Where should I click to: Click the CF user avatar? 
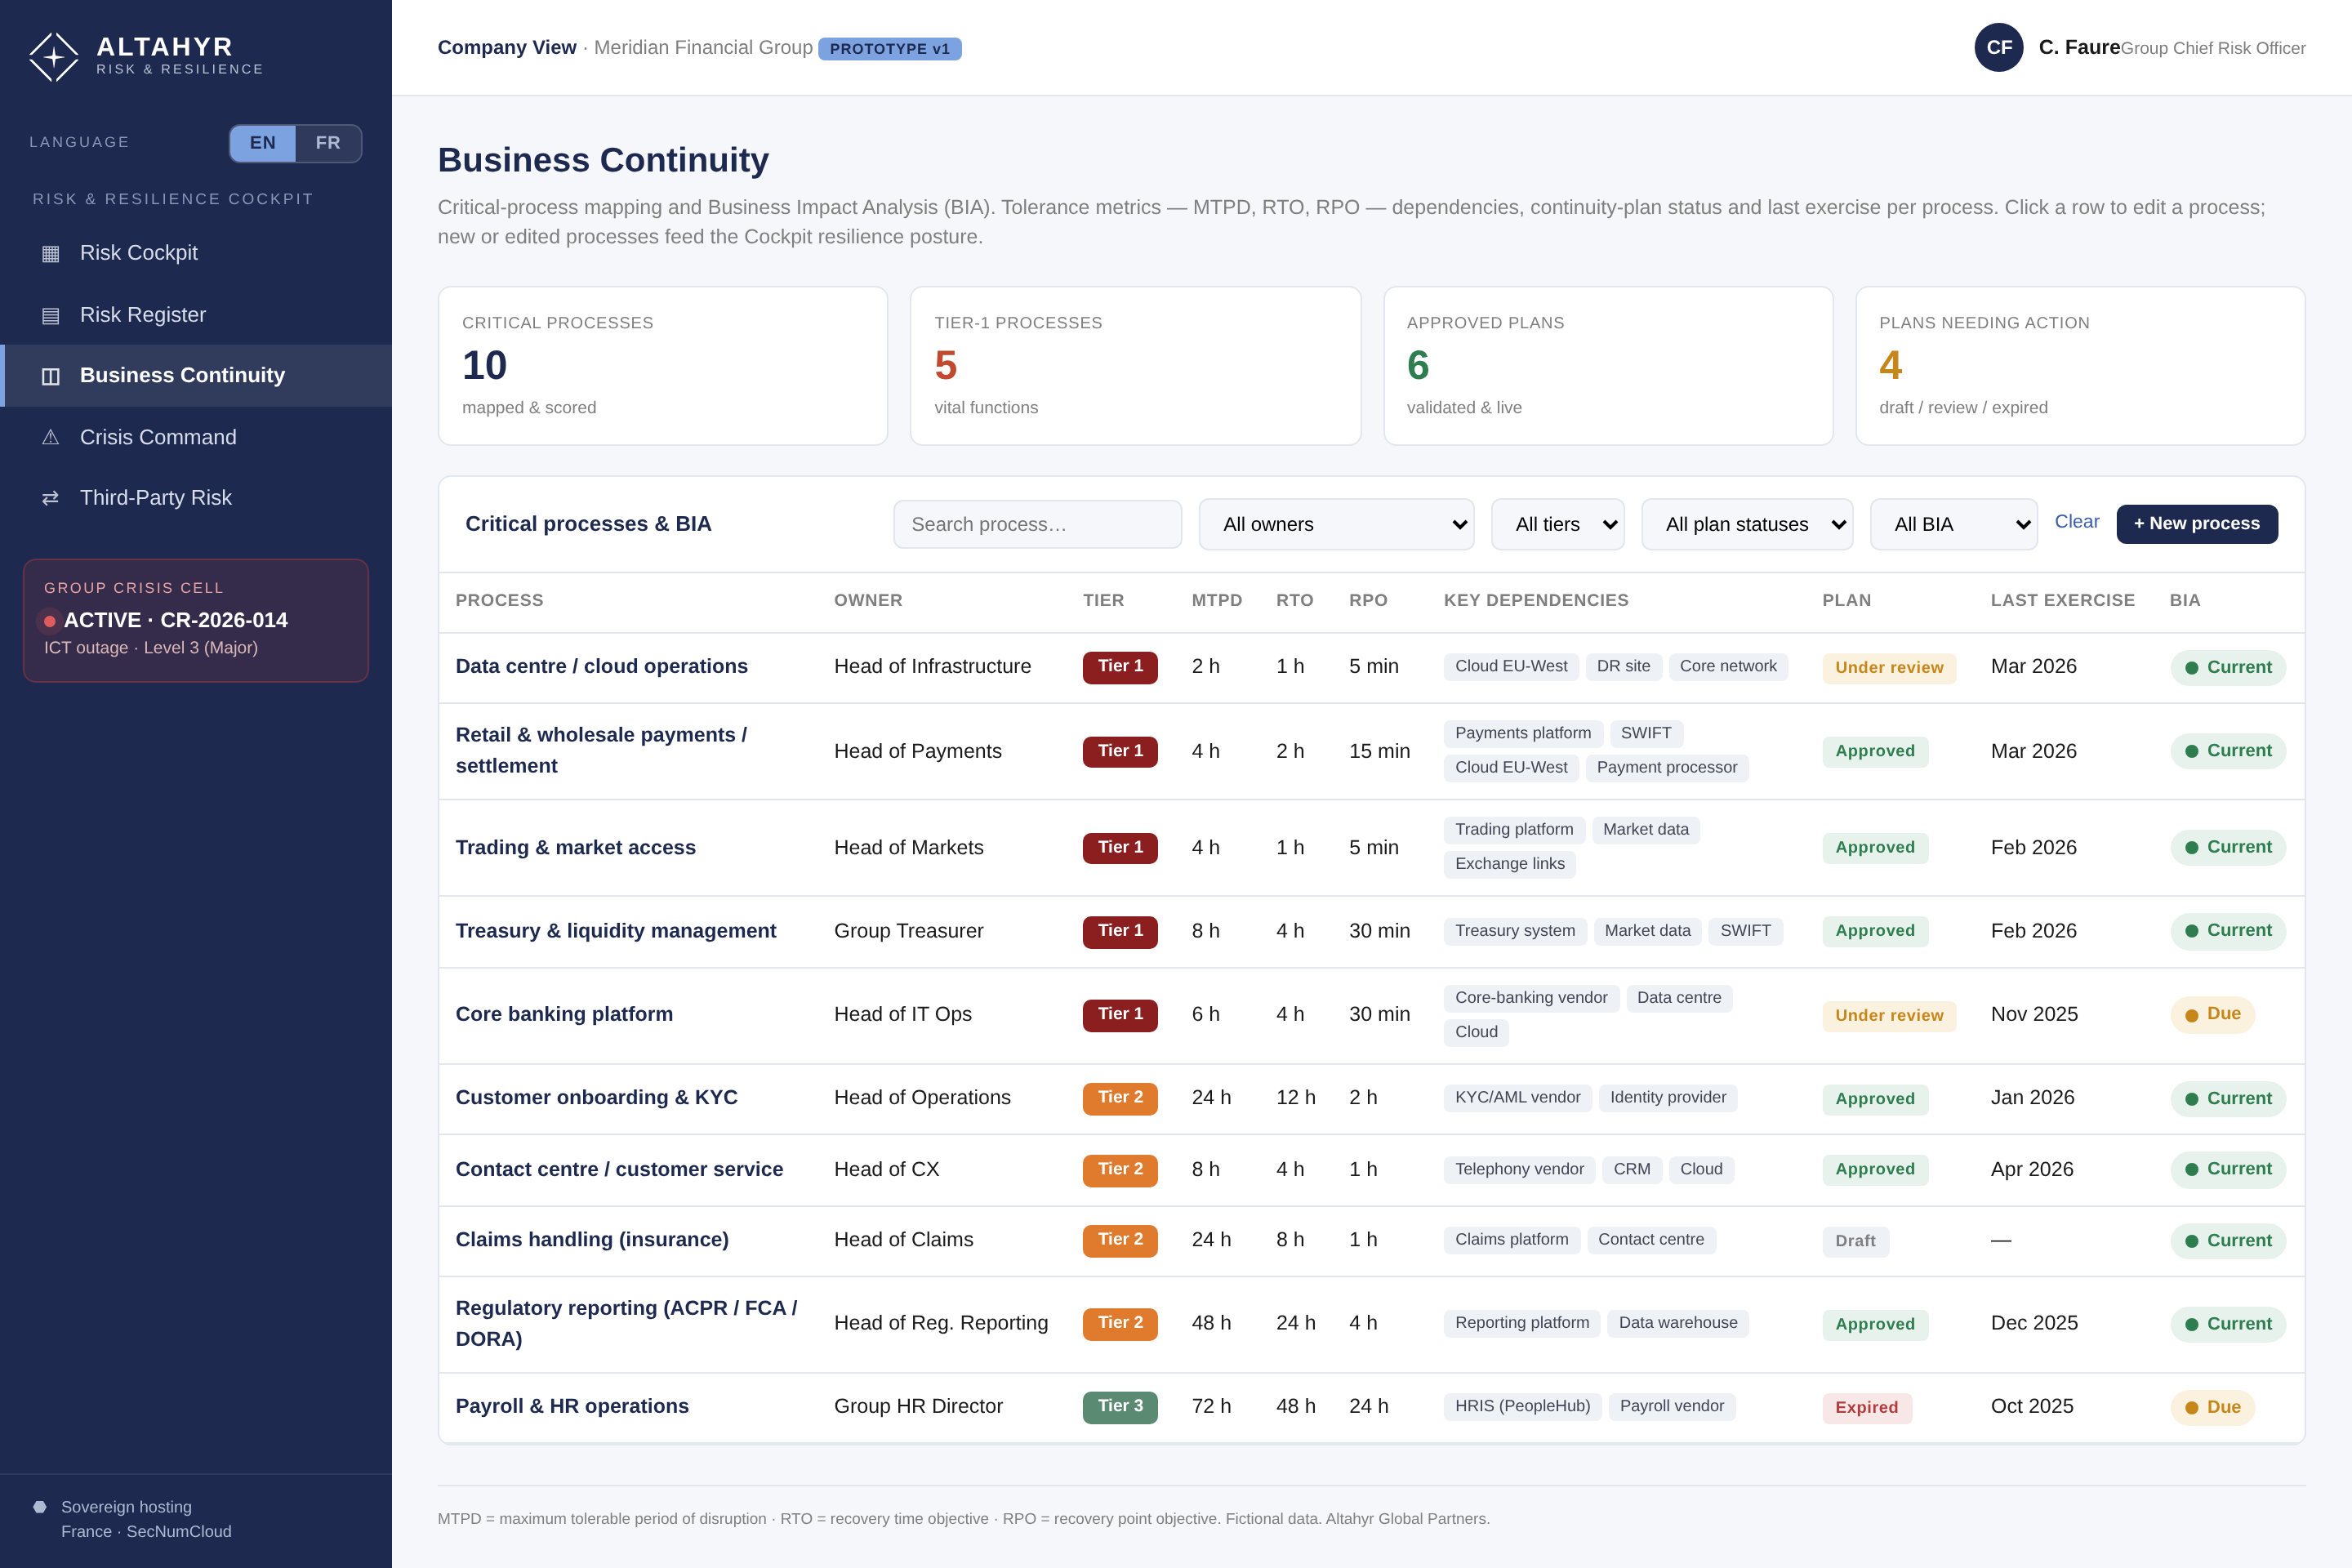(1998, 47)
